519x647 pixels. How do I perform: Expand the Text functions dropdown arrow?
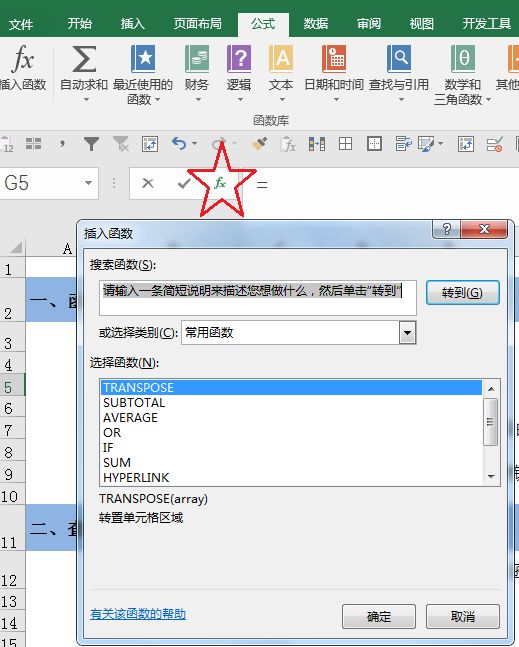pos(282,99)
